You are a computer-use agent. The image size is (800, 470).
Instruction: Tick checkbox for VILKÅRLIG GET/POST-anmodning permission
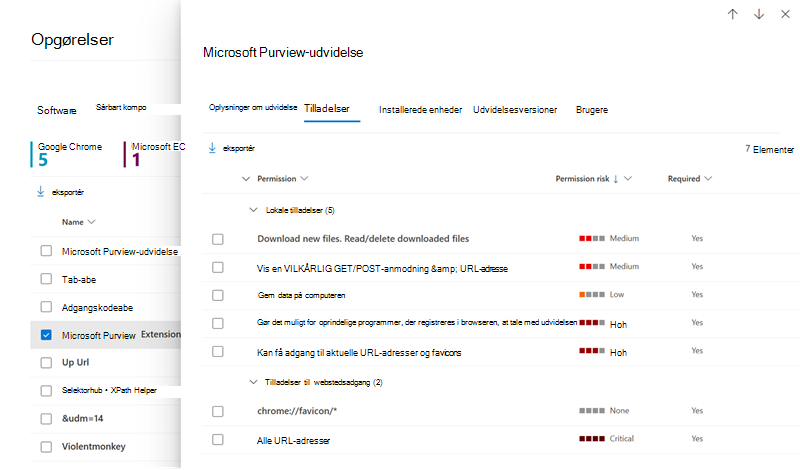[x=218, y=267]
